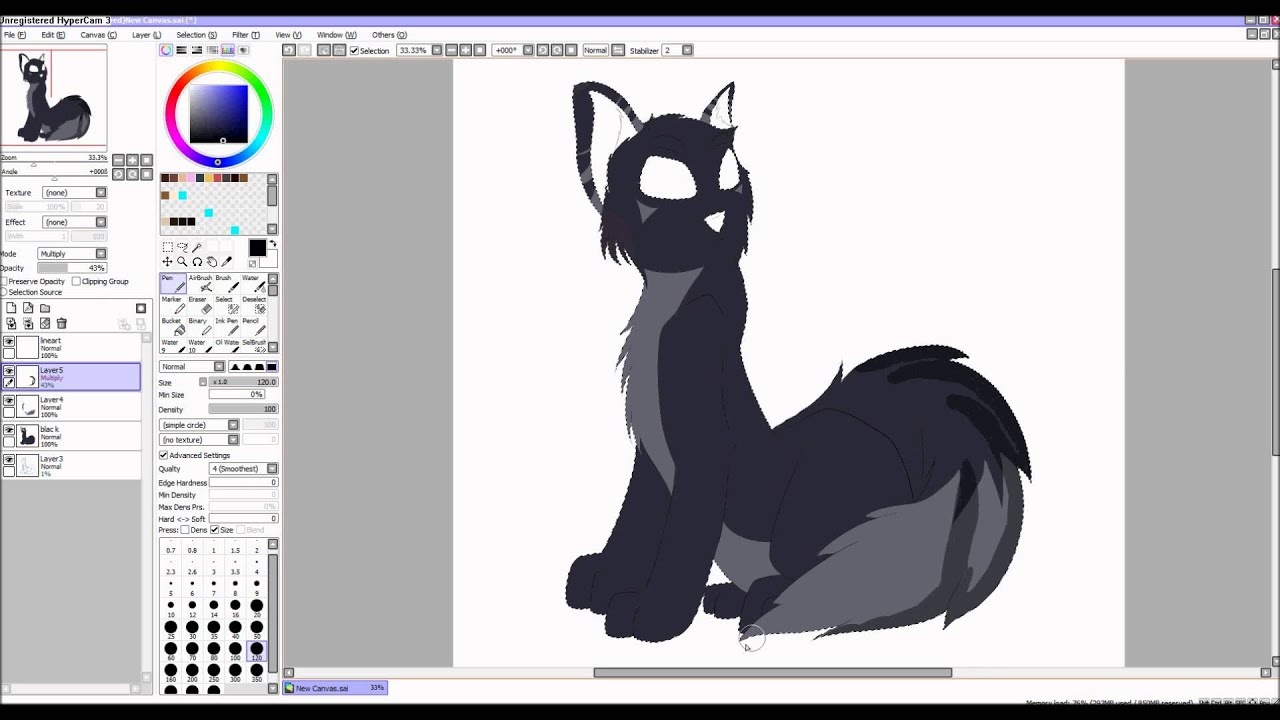Select the Layer4 layer row
The width and height of the screenshot is (1280, 720).
tap(70, 406)
